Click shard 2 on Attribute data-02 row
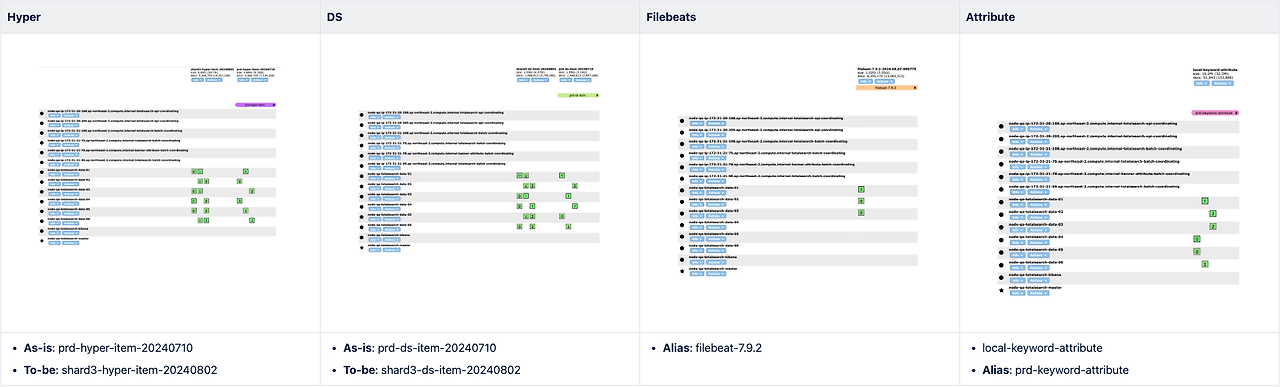 tap(1213, 213)
